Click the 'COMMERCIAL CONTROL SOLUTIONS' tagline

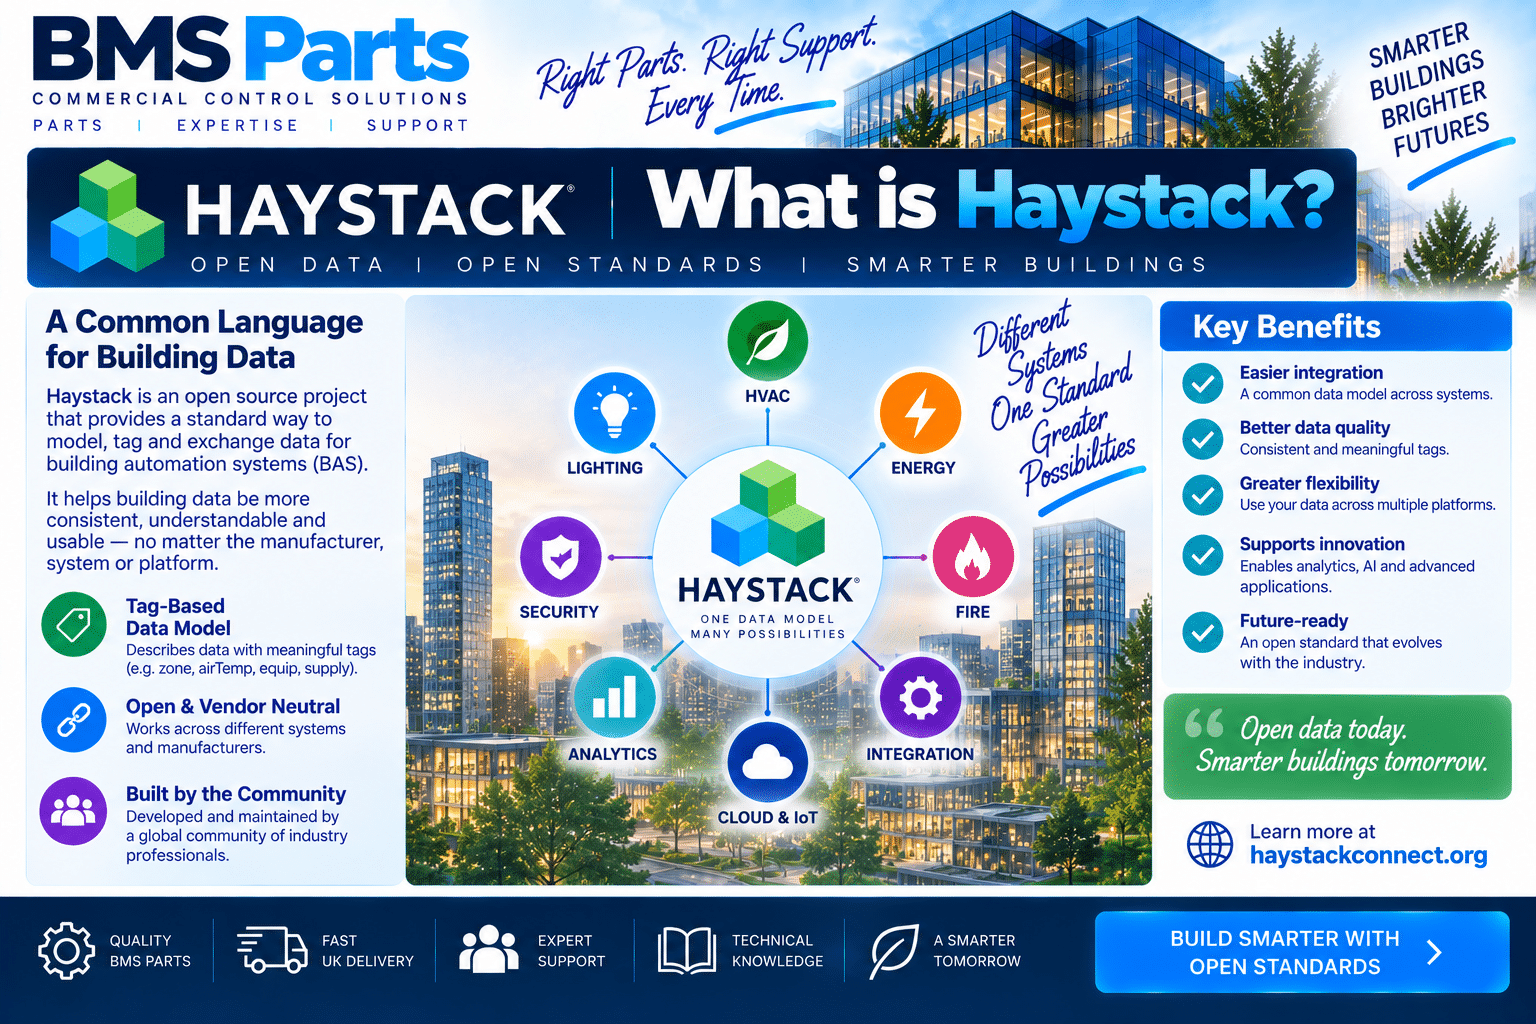251,98
